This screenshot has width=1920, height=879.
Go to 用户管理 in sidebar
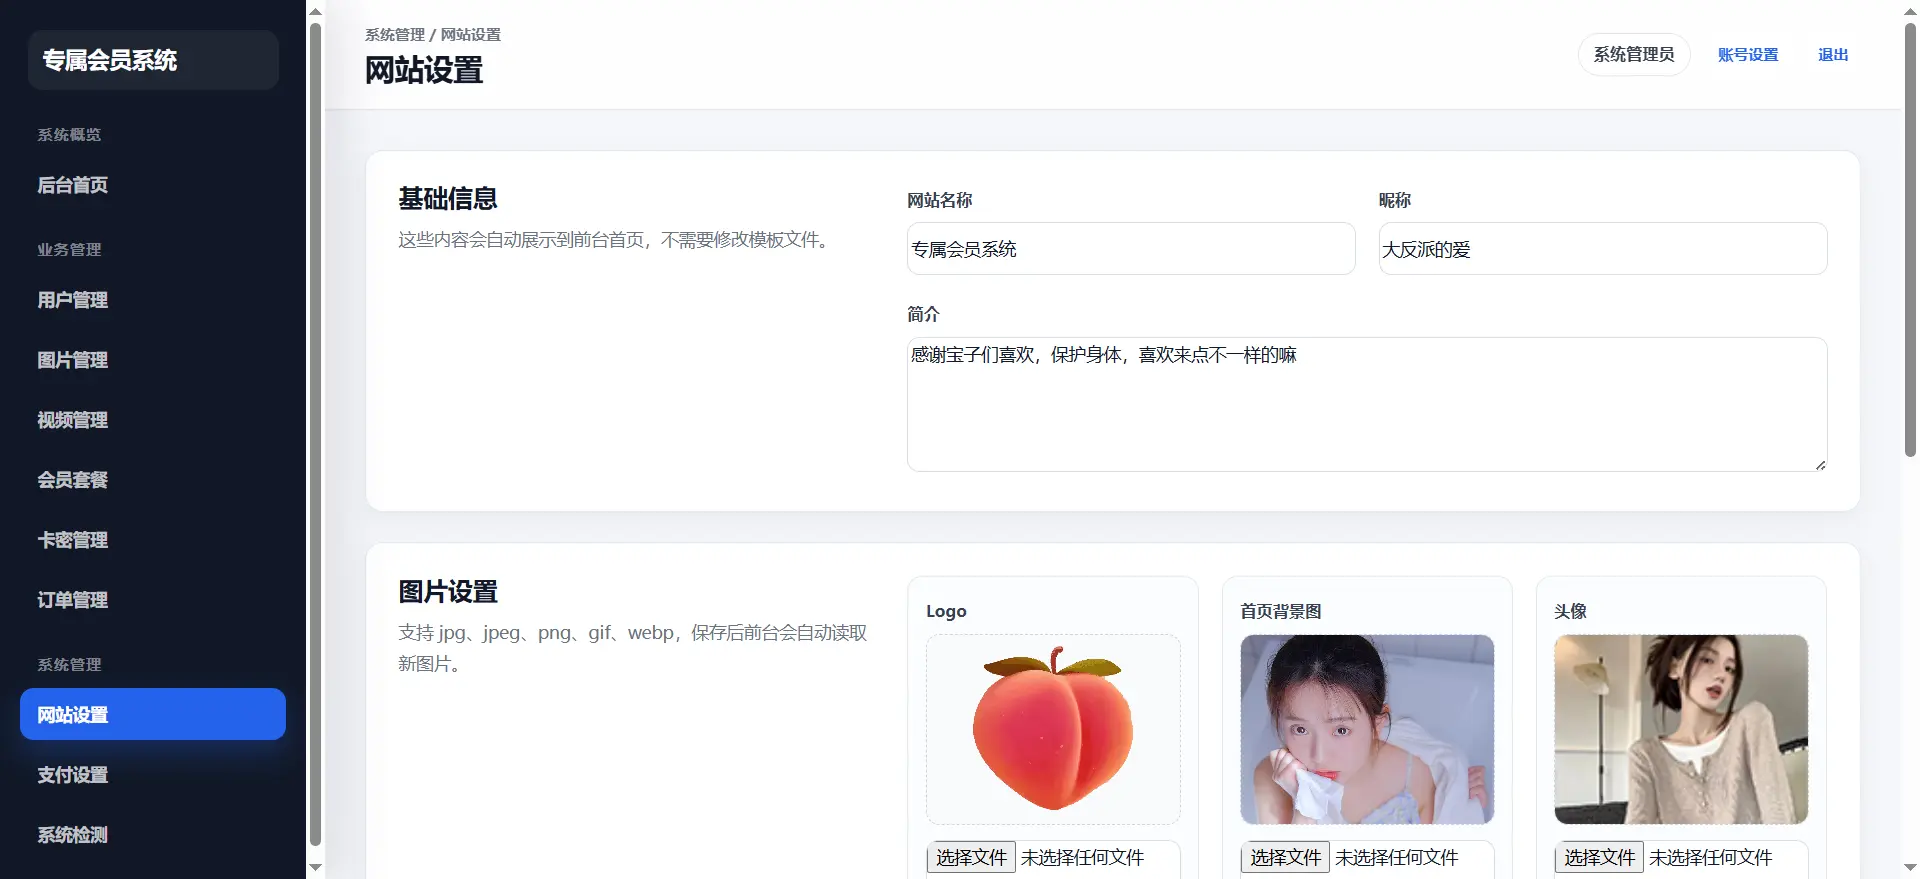pyautogui.click(x=152, y=300)
